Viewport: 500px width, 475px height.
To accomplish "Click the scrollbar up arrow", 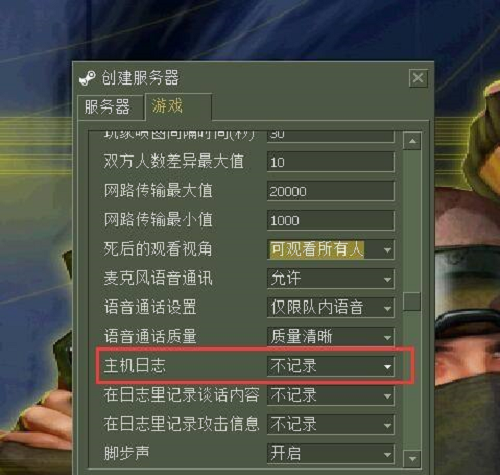I will tap(412, 141).
